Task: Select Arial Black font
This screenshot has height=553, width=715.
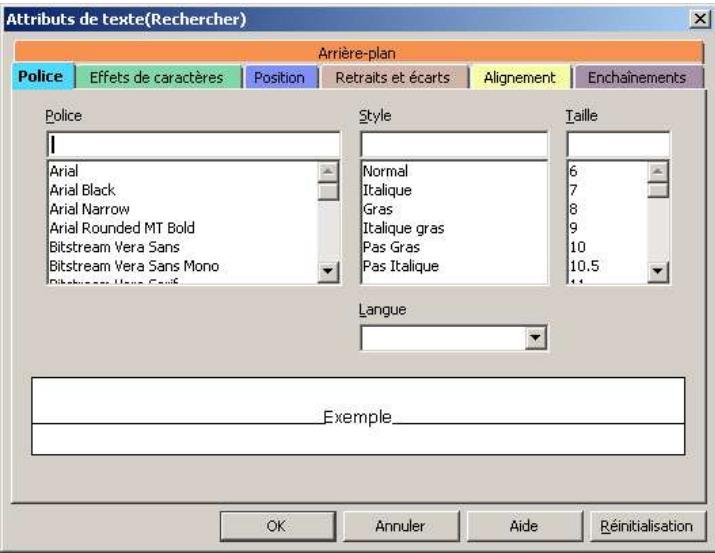Action: point(183,190)
